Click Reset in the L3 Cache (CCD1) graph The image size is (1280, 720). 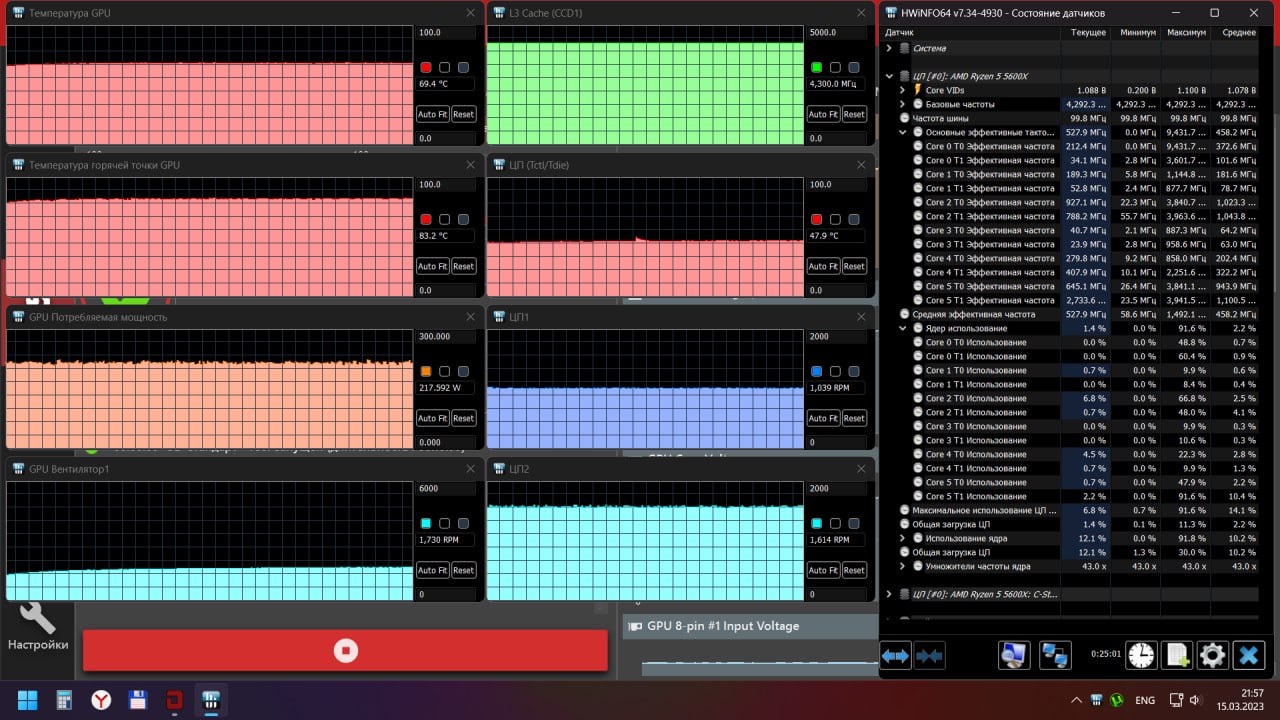click(x=854, y=114)
